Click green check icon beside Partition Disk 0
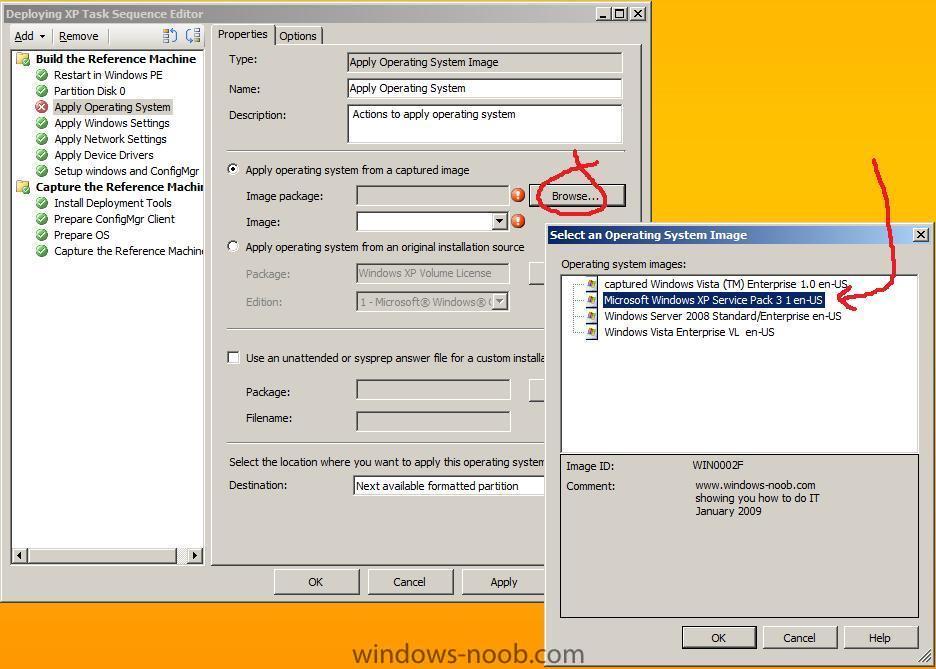The width and height of the screenshot is (936, 669). [42, 91]
